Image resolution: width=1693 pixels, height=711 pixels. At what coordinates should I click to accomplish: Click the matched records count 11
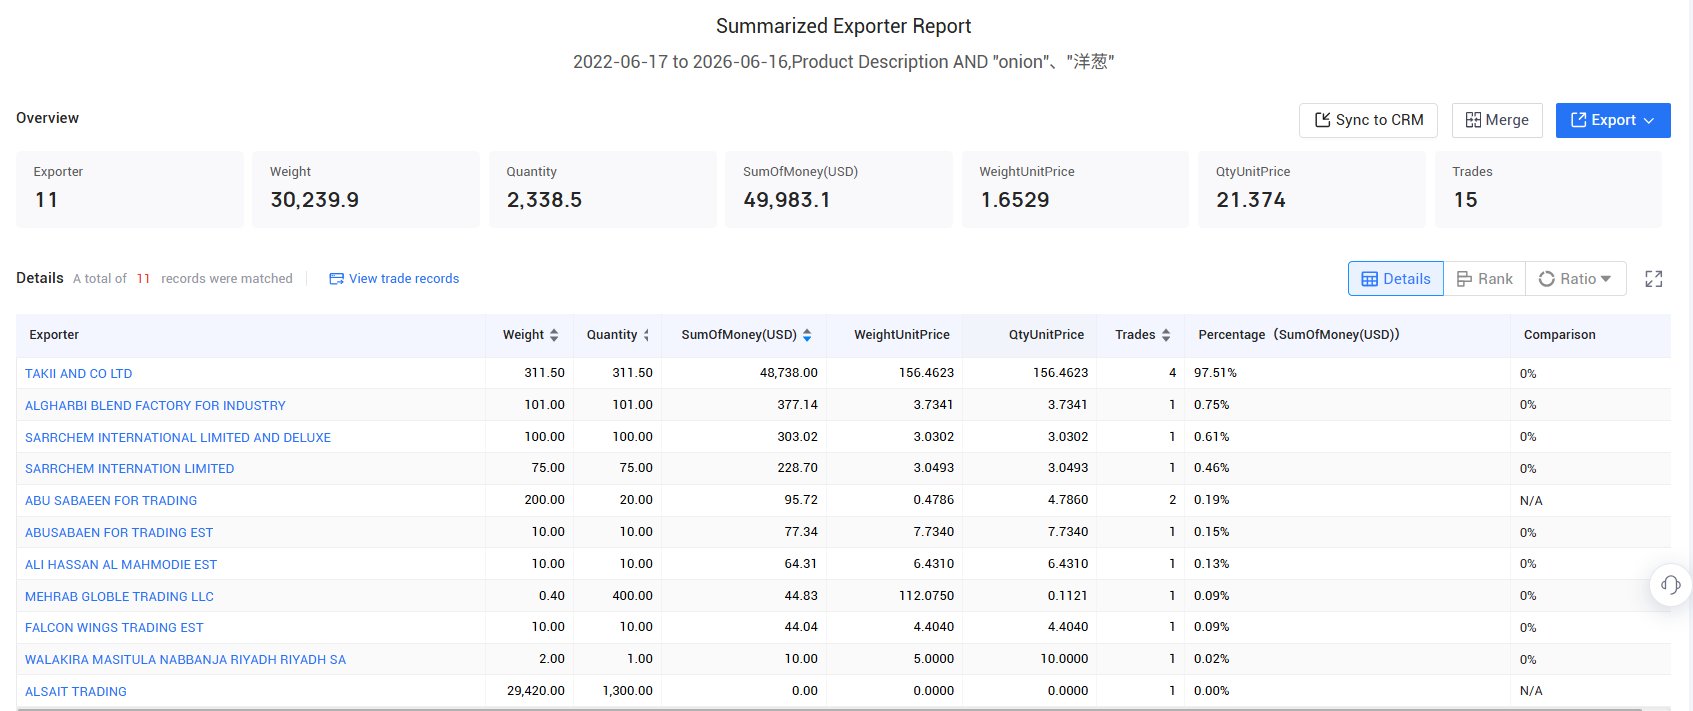tap(143, 279)
